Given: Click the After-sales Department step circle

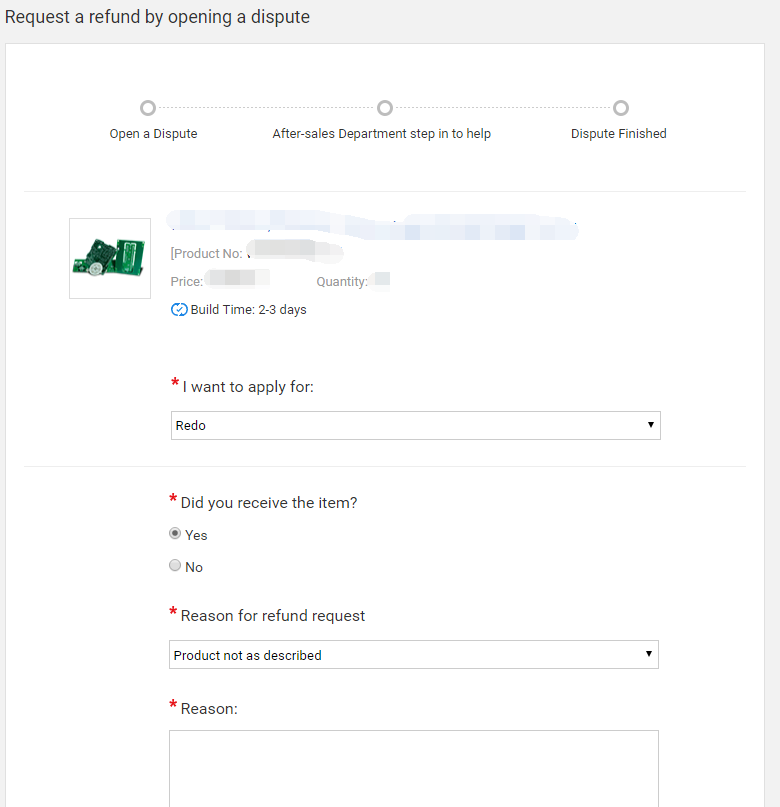Looking at the screenshot, I should [385, 108].
